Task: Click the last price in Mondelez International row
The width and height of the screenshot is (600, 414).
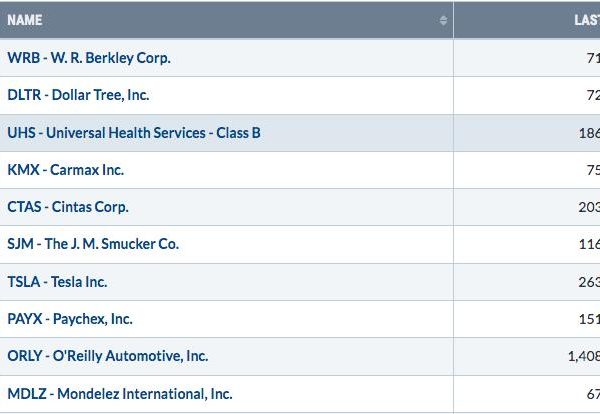Action: [593, 394]
